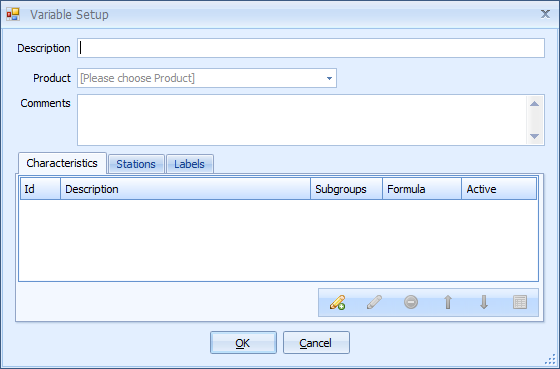Remove characteristic using the minus circle icon

(411, 303)
